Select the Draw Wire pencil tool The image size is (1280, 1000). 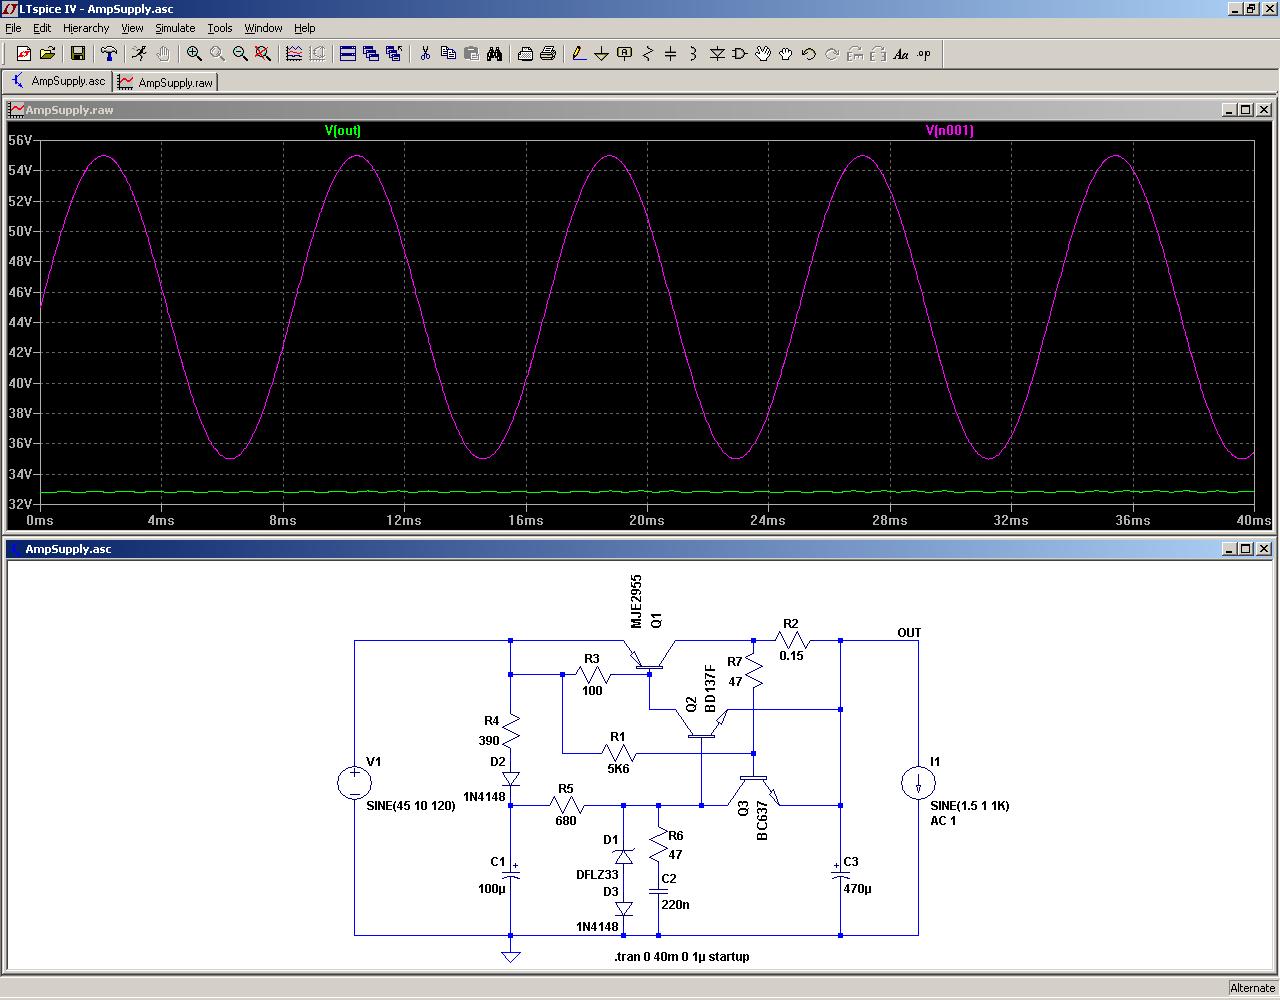[579, 54]
